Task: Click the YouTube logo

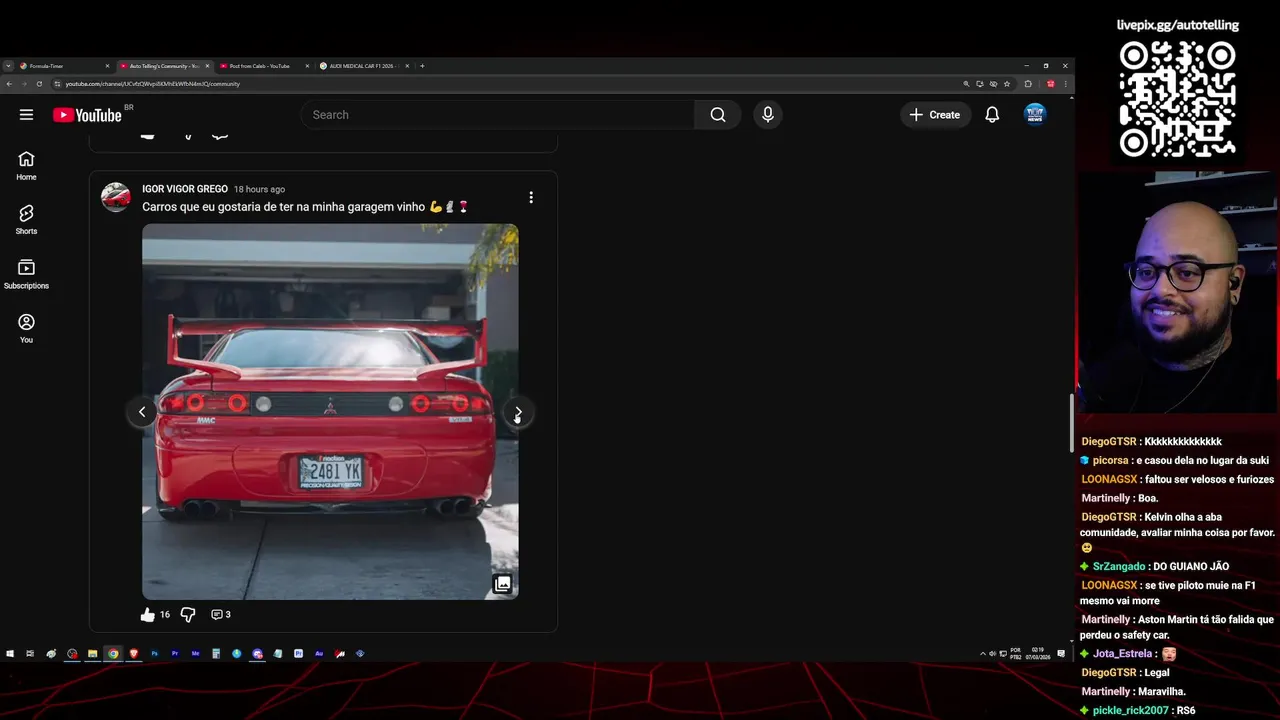Action: (x=87, y=115)
